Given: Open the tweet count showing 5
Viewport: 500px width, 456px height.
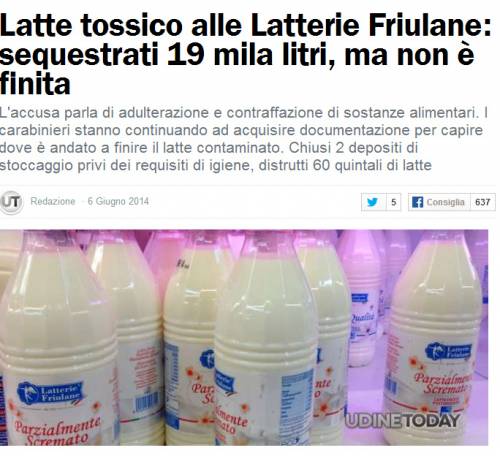Looking at the screenshot, I should pos(394,202).
